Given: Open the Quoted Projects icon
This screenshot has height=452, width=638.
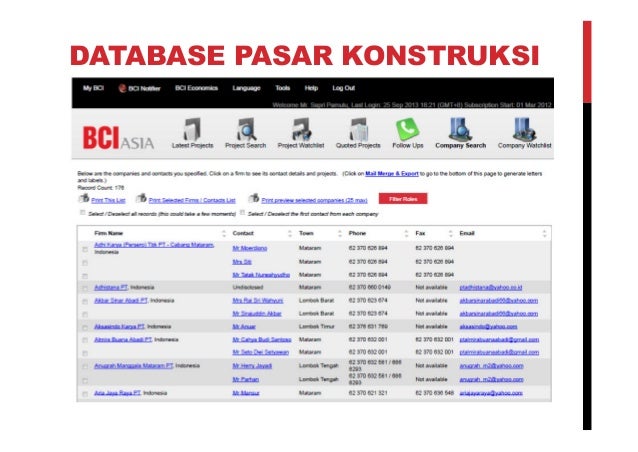Looking at the screenshot, I should pyautogui.click(x=358, y=129).
